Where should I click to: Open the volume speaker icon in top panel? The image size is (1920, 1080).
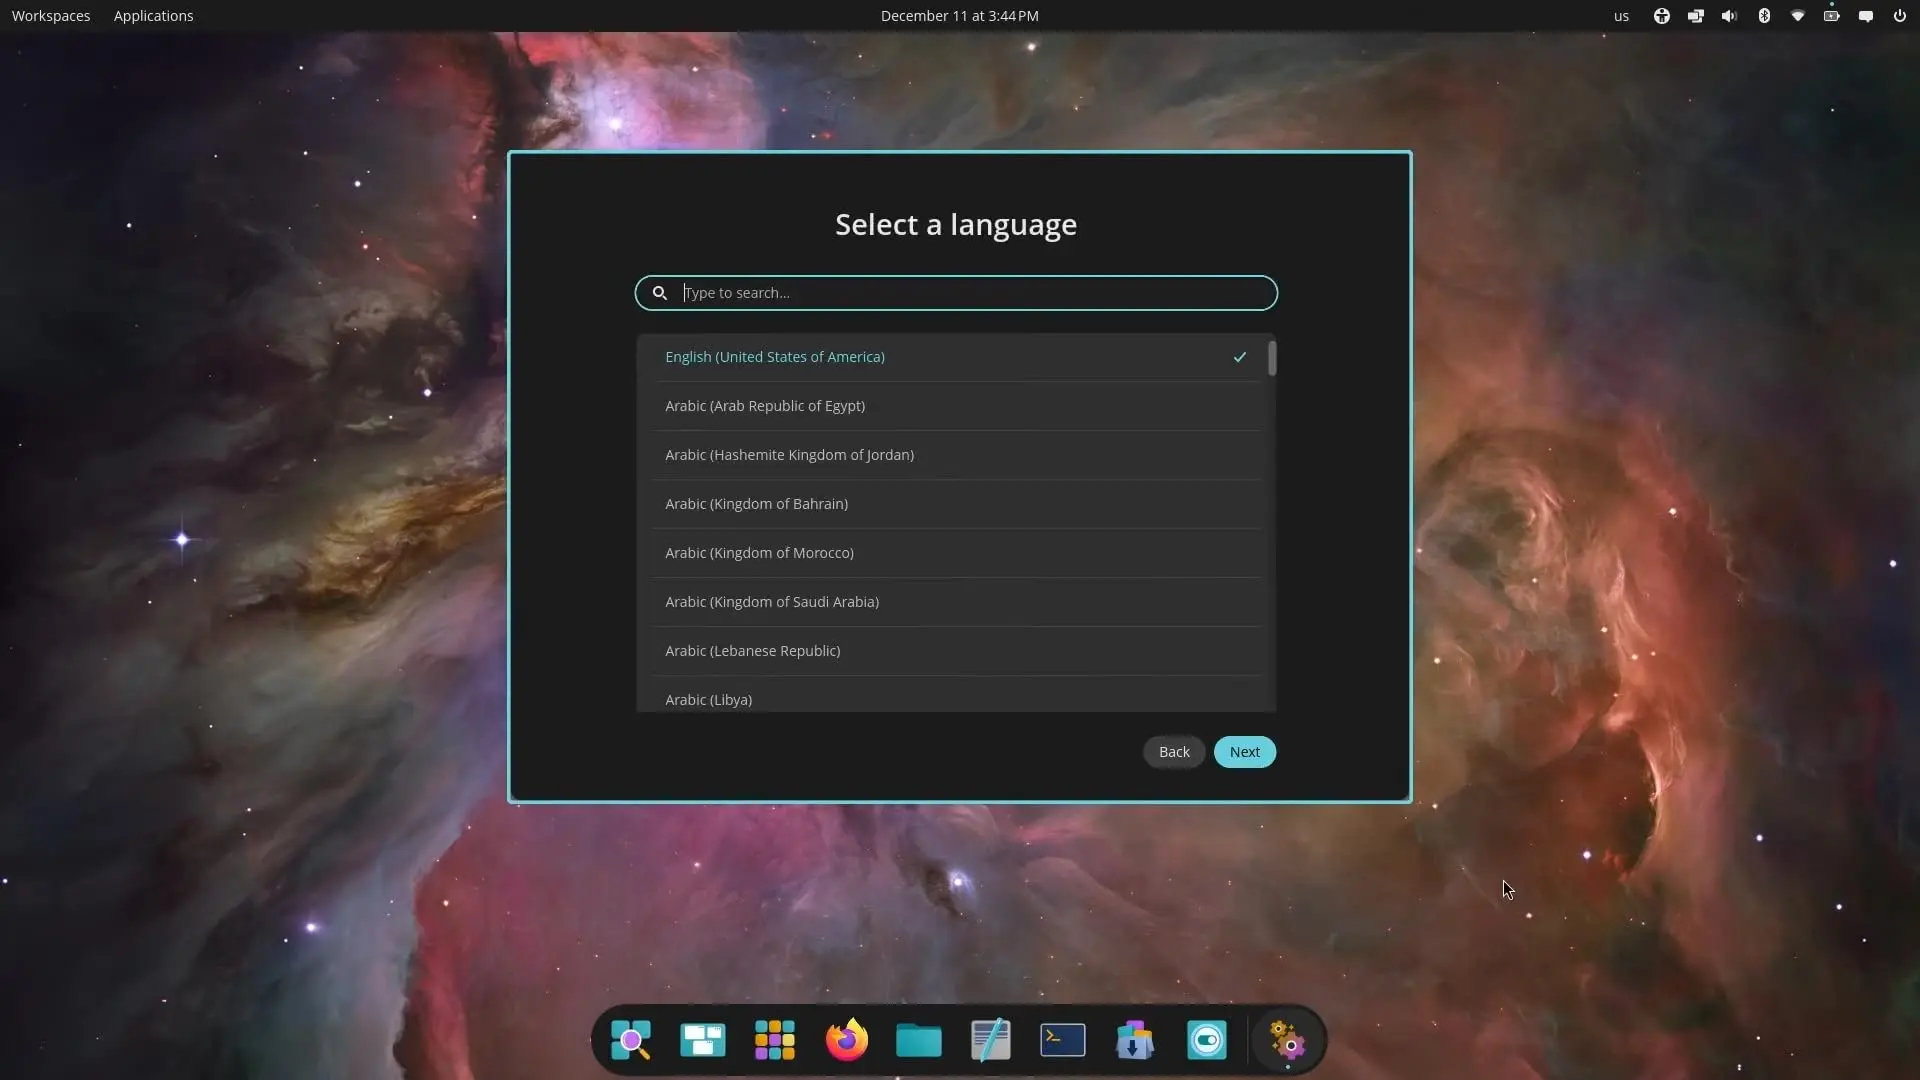[1730, 16]
